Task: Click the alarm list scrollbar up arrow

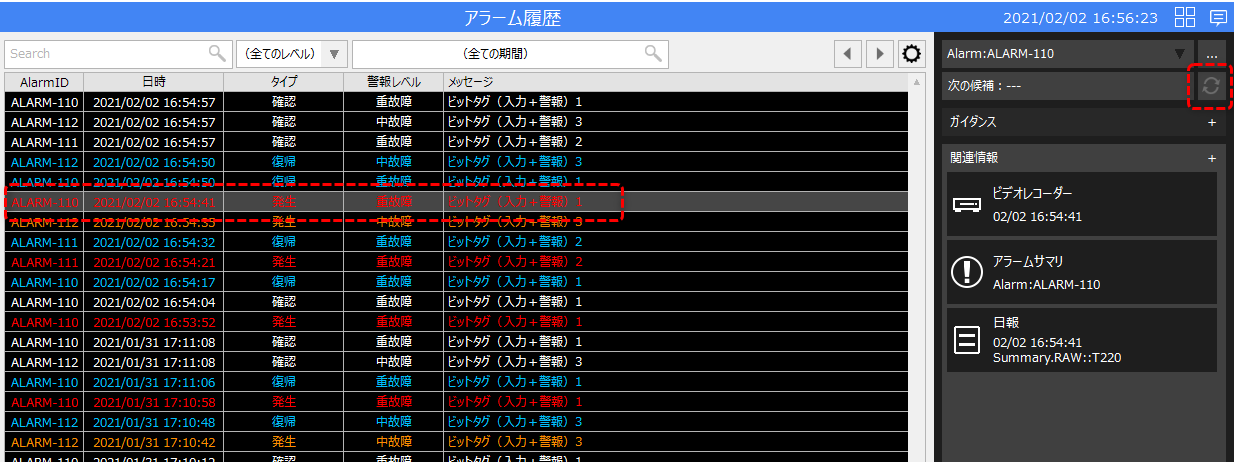Action: point(916,82)
